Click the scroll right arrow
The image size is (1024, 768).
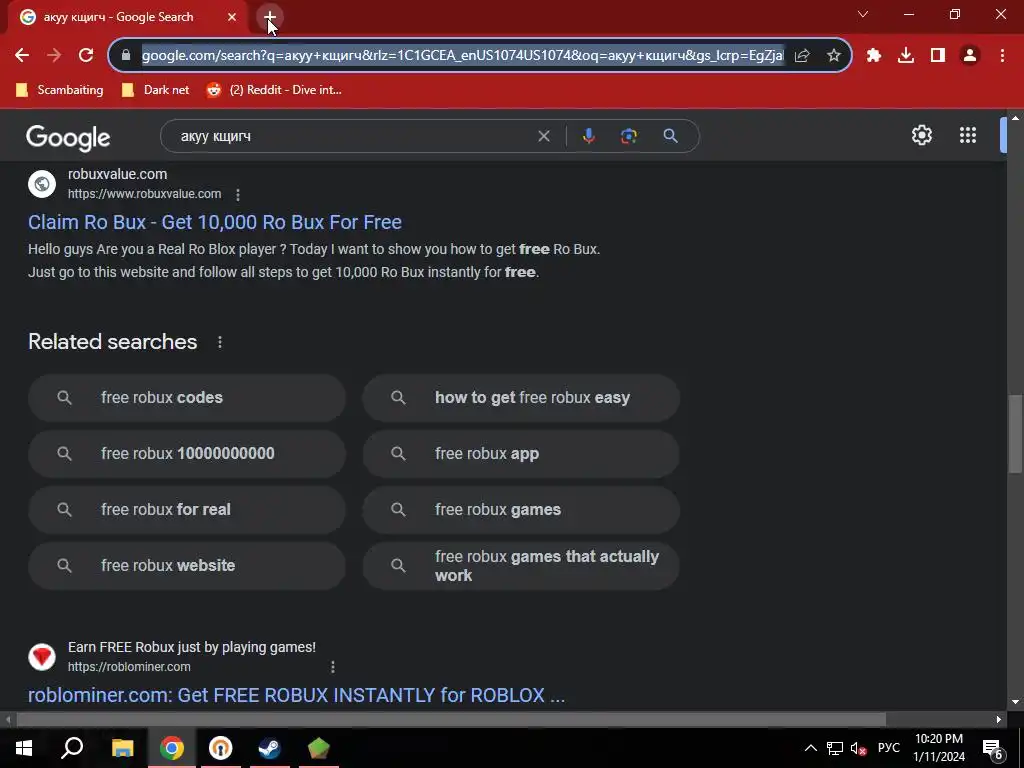[999, 720]
